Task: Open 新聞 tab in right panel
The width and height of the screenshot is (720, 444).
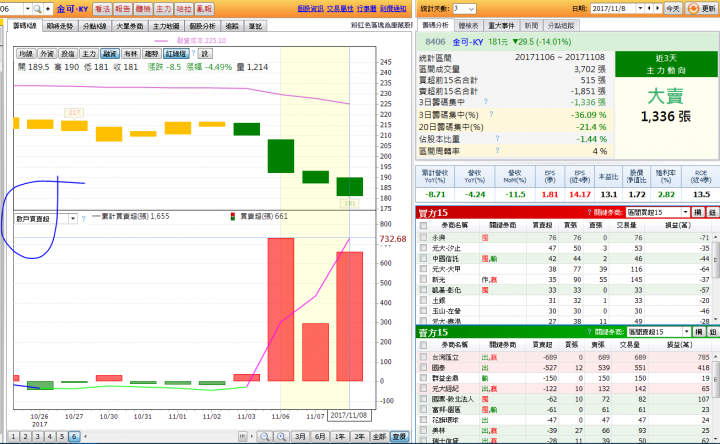Action: [531, 26]
